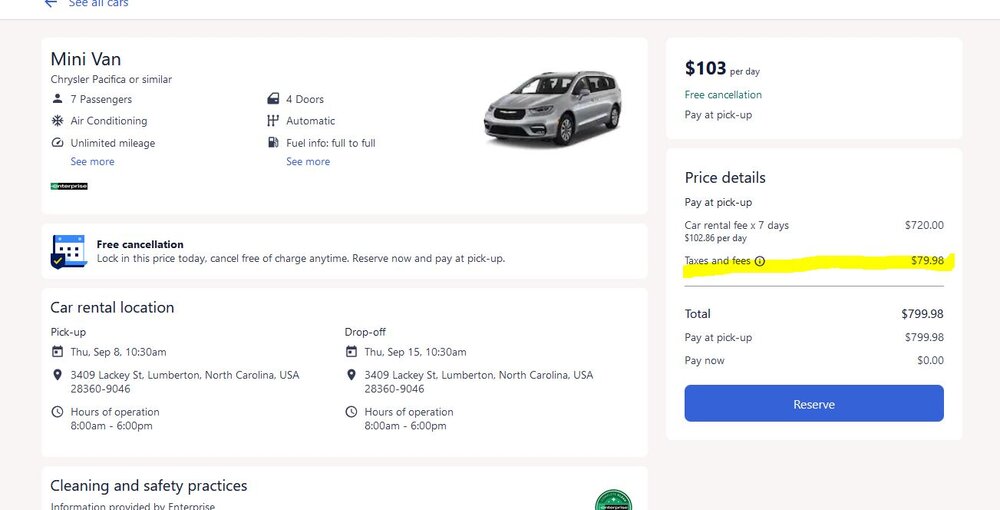The image size is (1000, 510).
Task: Click the pick-up hours clock icon
Action: coord(57,412)
